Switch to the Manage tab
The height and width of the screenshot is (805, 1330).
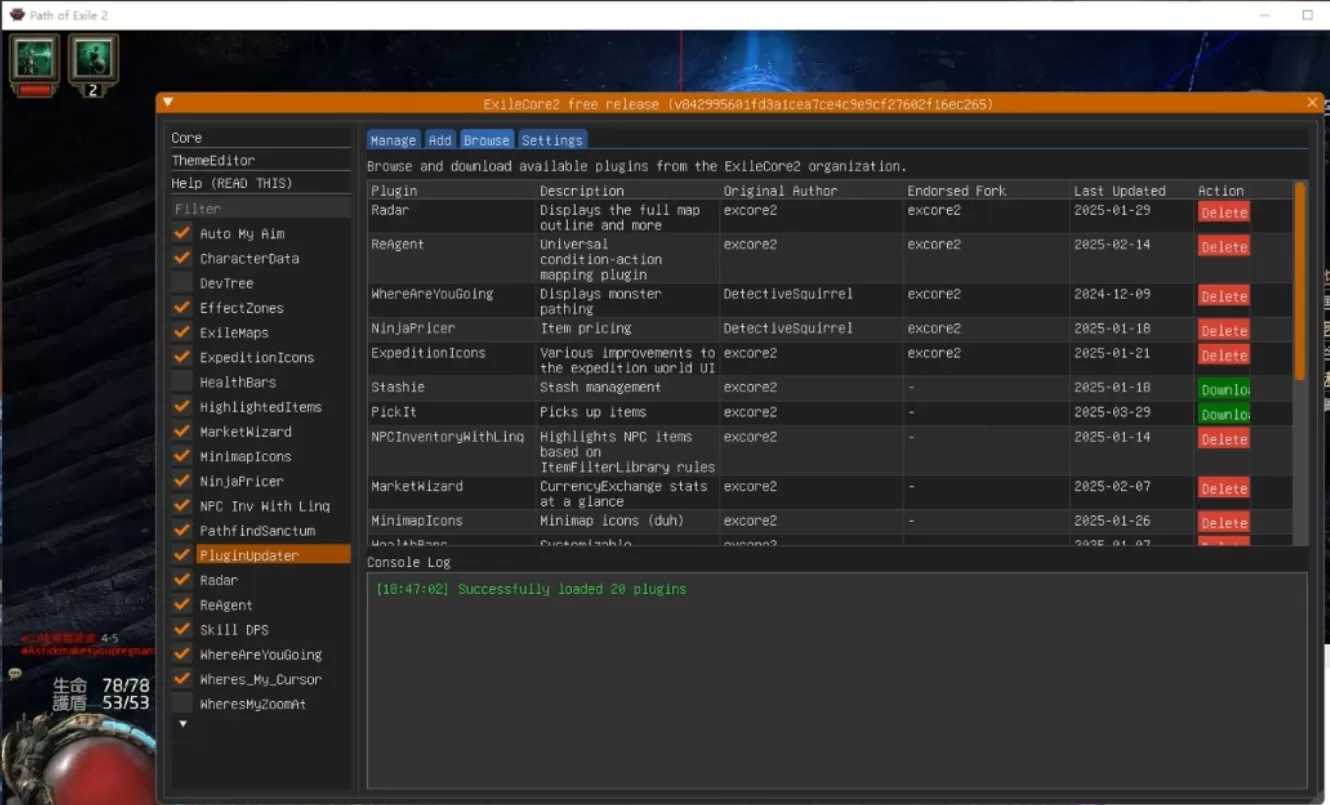393,141
